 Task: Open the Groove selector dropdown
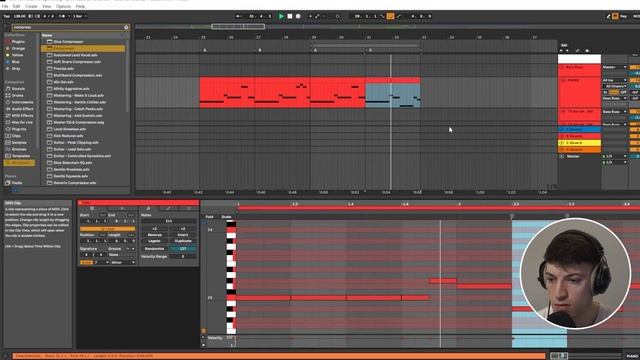pos(122,255)
